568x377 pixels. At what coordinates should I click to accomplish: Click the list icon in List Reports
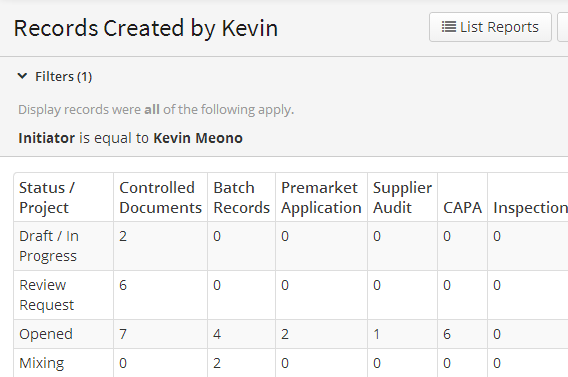(448, 27)
